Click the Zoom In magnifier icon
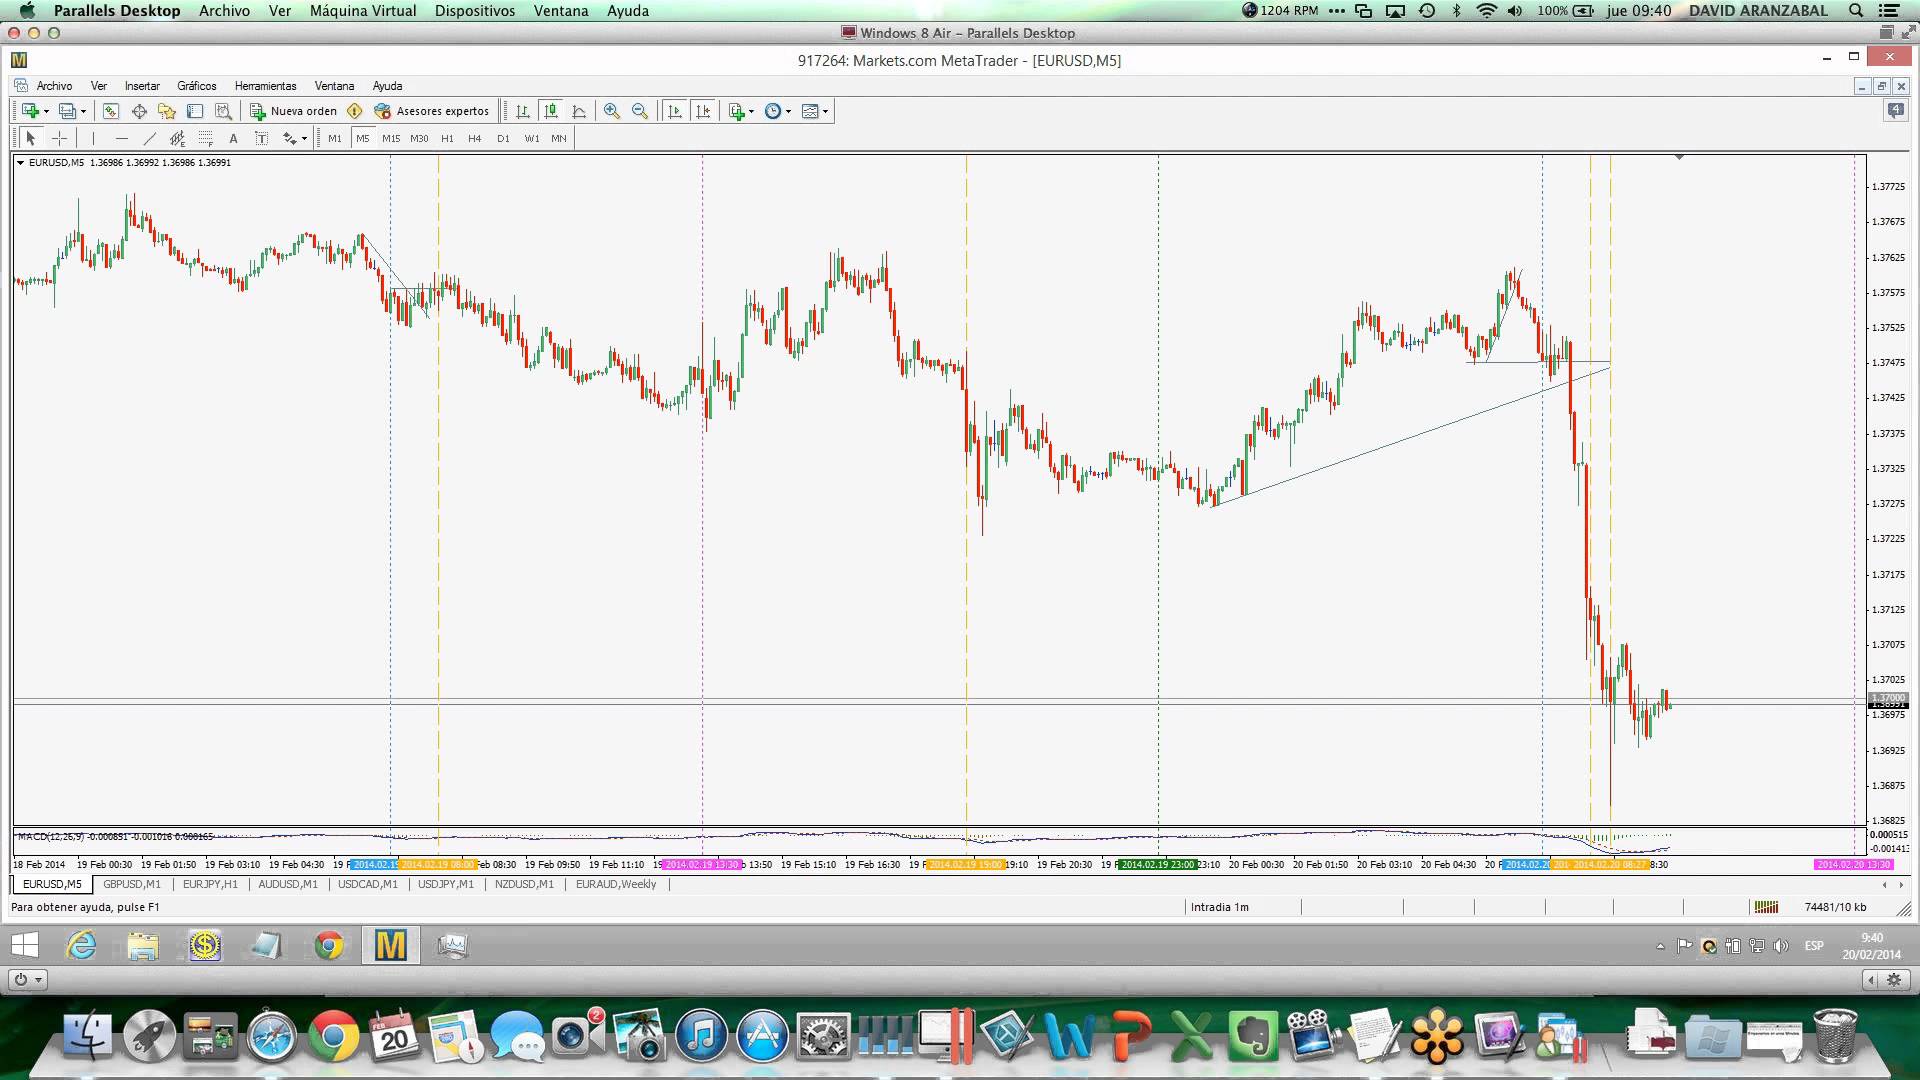The image size is (1920, 1080). tap(611, 111)
